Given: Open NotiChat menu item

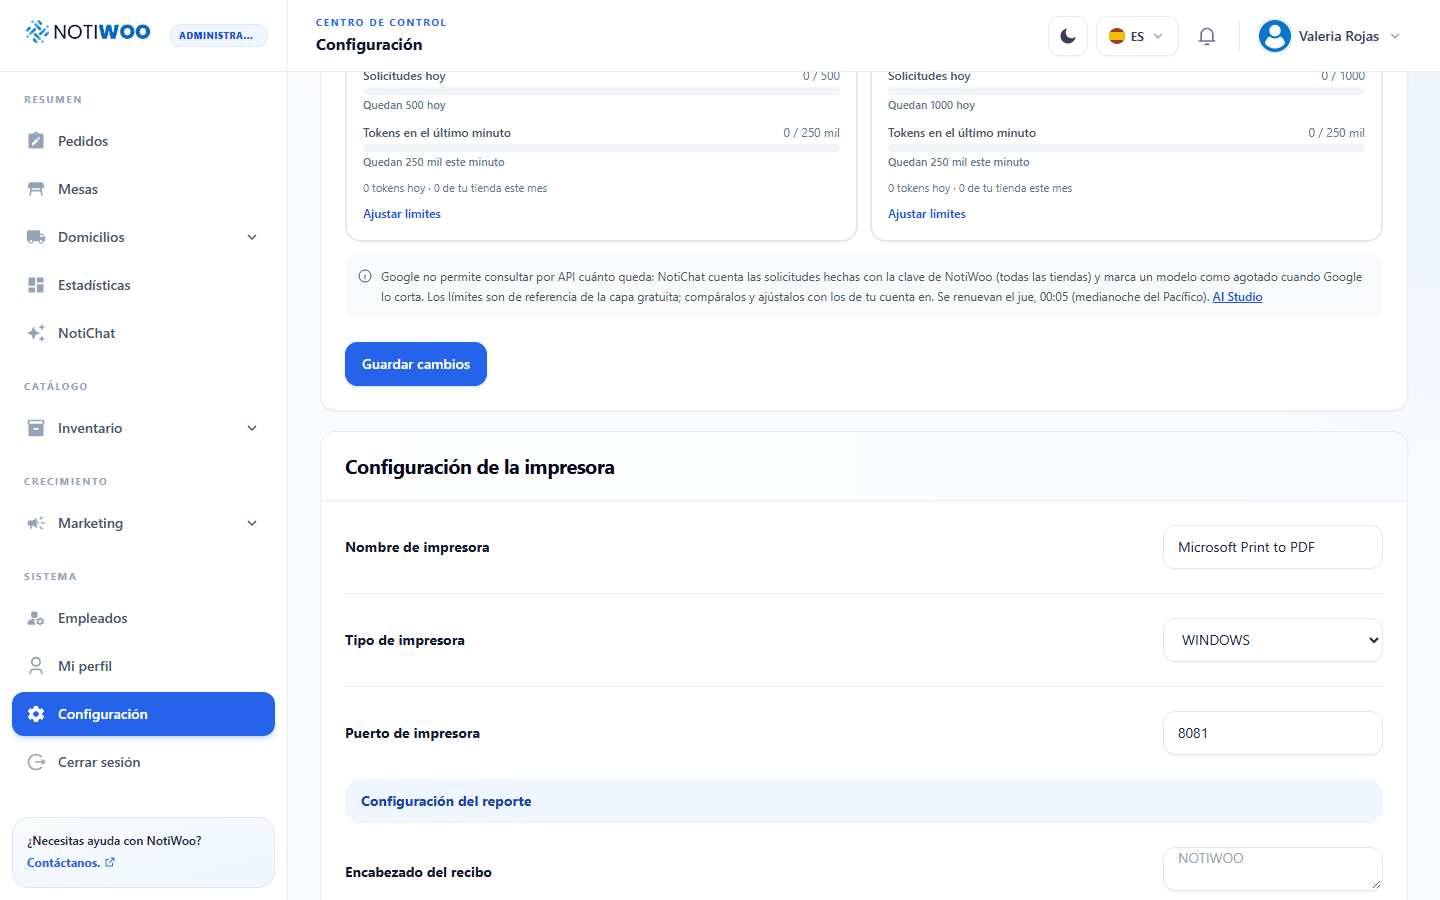Looking at the screenshot, I should (x=143, y=333).
